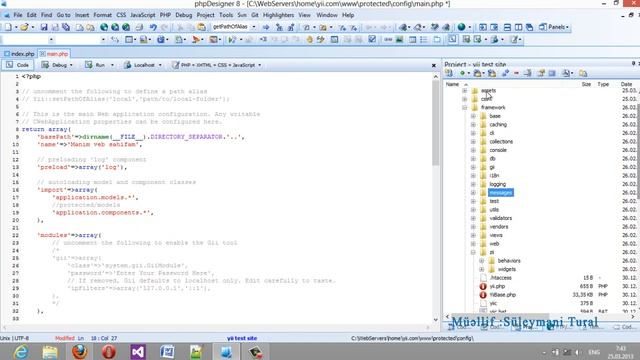Close the editor pane with the X button
640x360 pixels.
[x=433, y=65]
